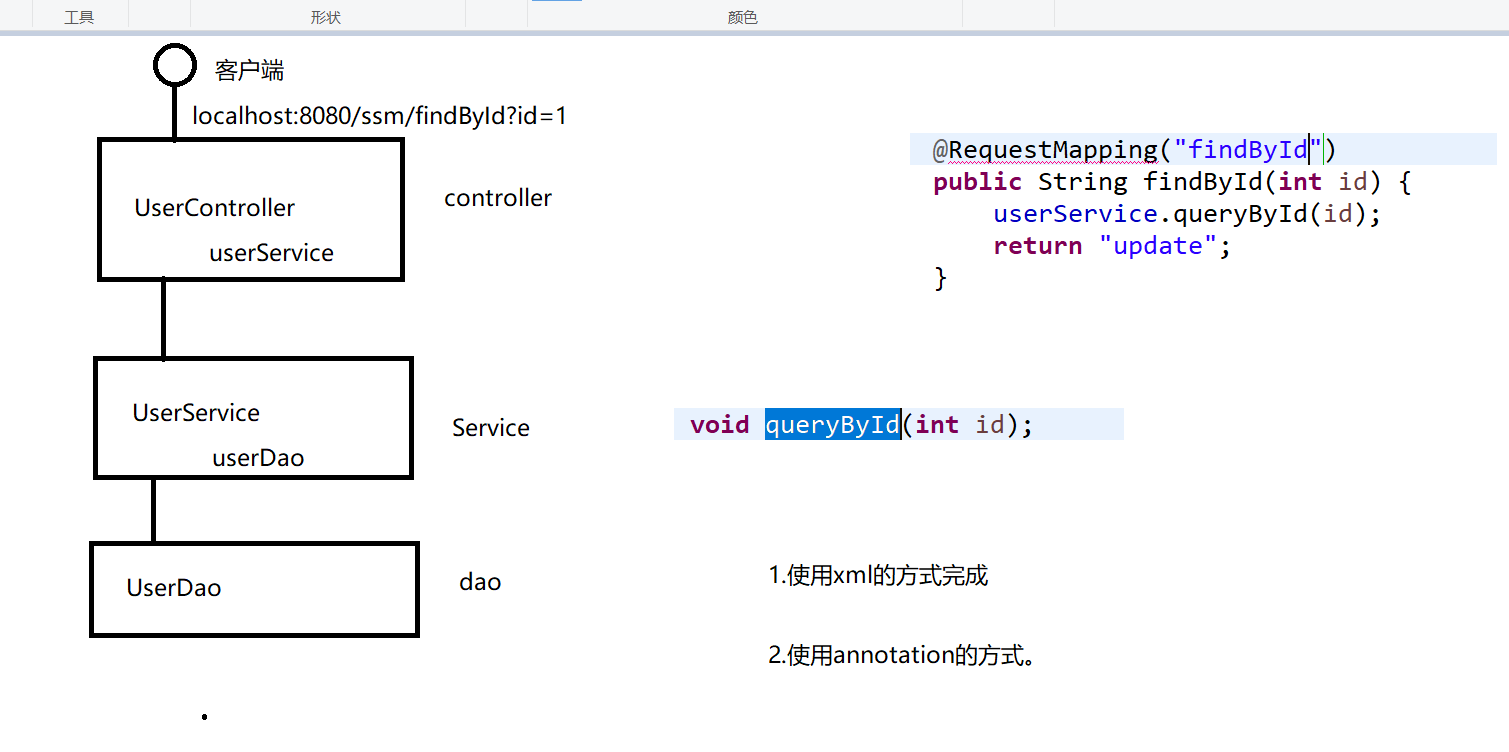Click userDao text inside the UserService box
Screen dimensions: 1509x752
(x=258, y=458)
